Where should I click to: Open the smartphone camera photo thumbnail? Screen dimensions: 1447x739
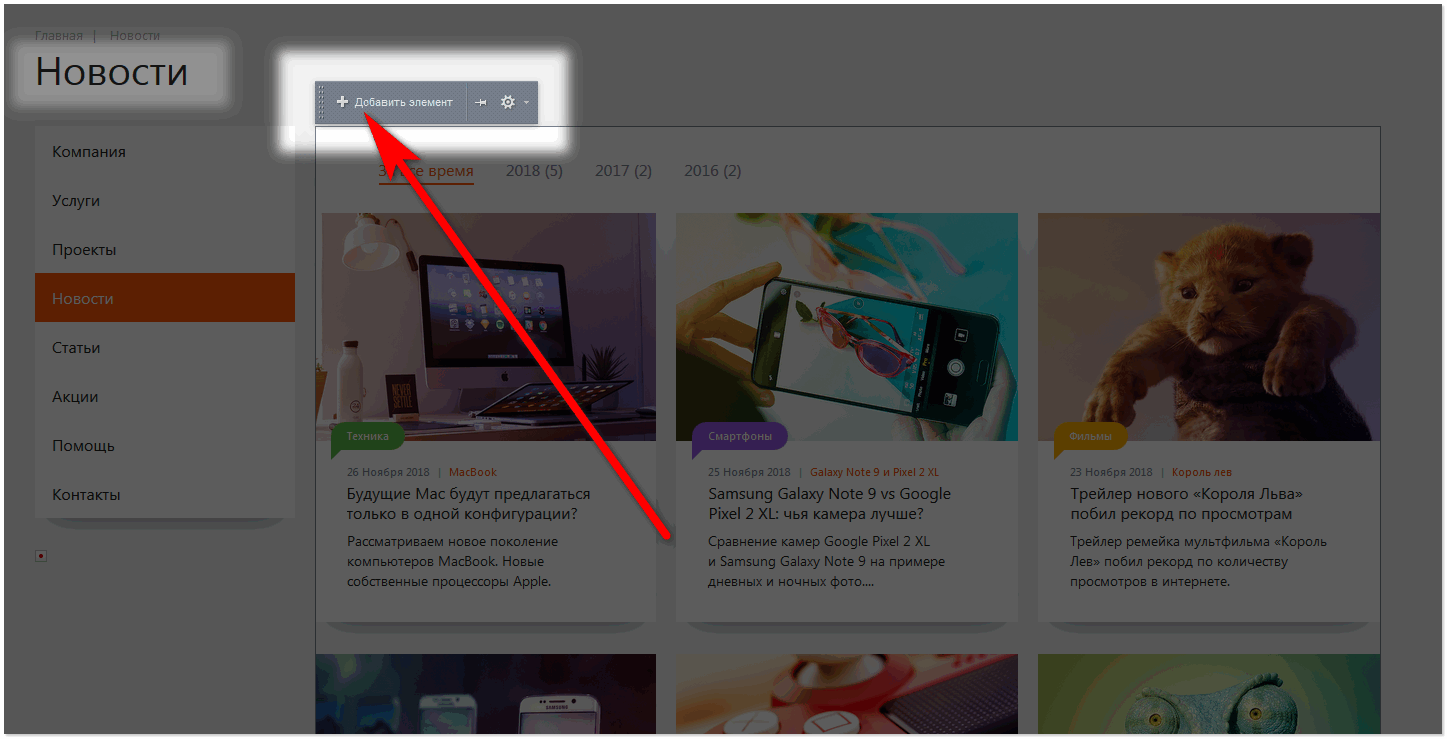(847, 326)
